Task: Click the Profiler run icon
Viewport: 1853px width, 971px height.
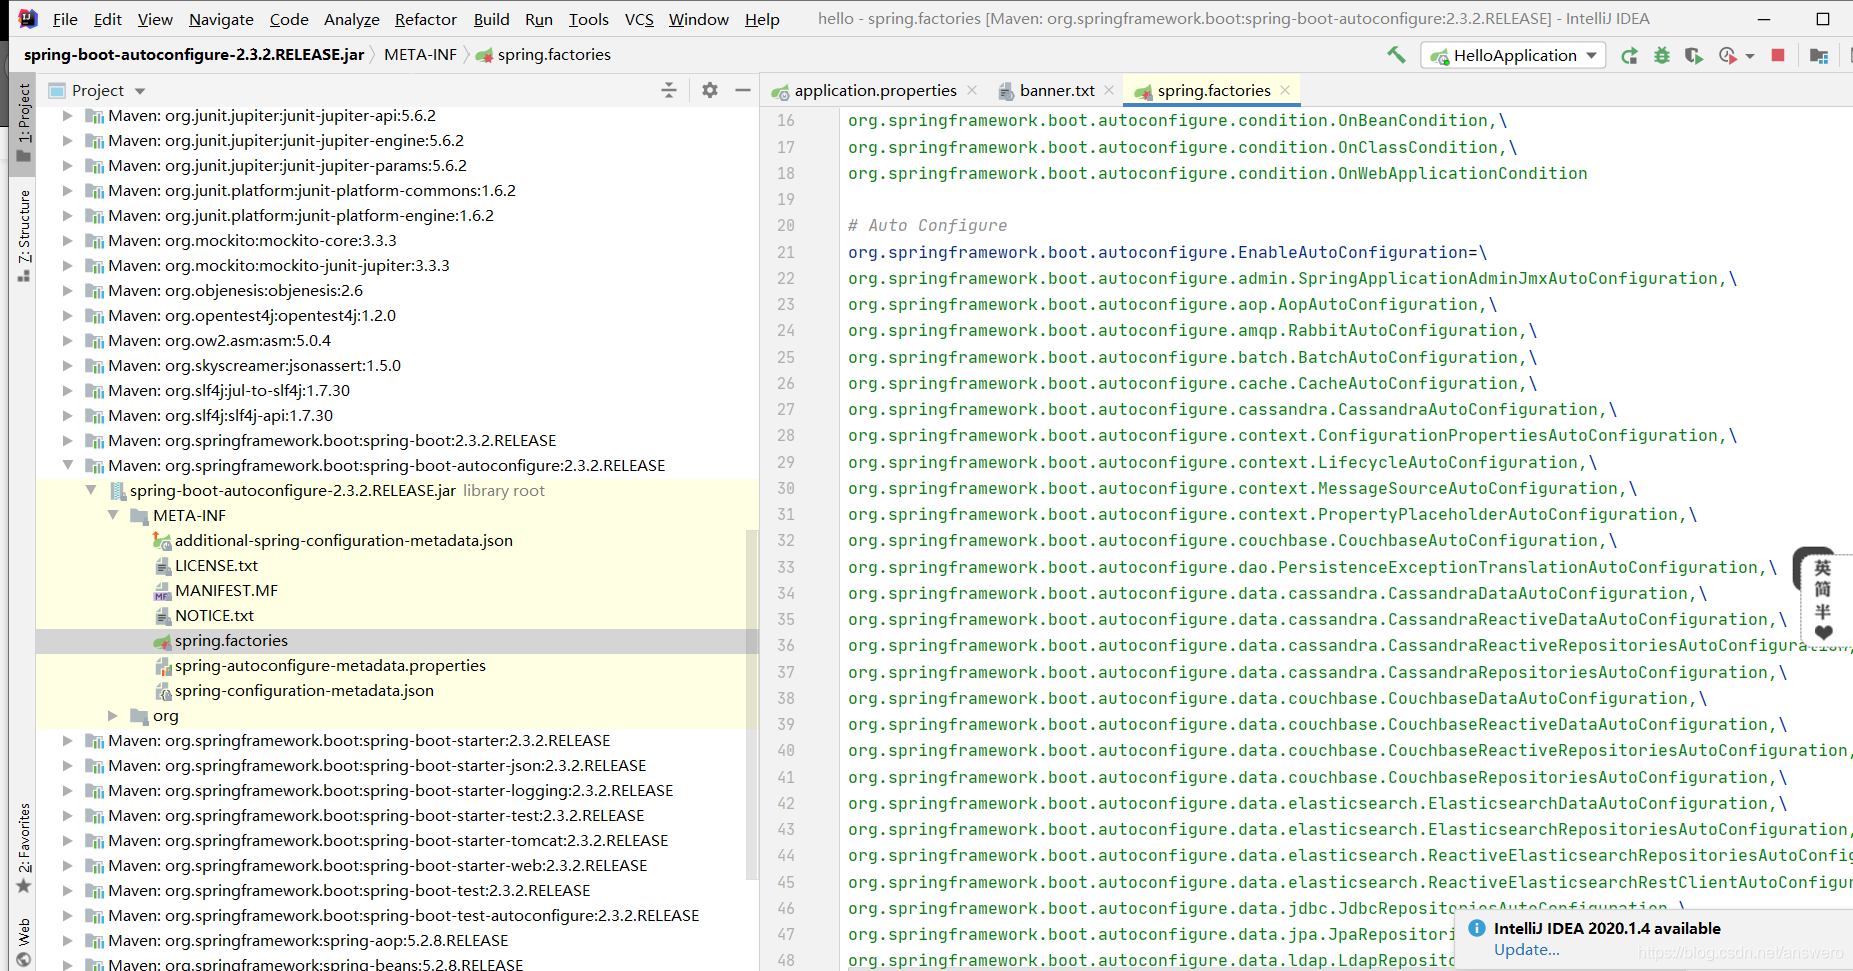Action: (x=1727, y=55)
